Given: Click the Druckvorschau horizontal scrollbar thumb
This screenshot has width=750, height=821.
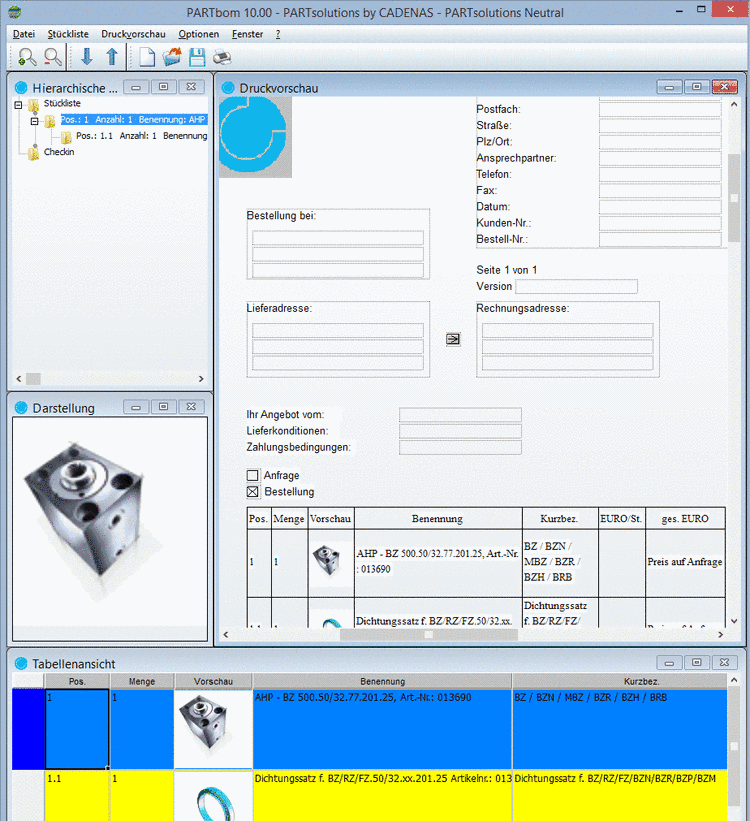Looking at the screenshot, I should pos(428,635).
